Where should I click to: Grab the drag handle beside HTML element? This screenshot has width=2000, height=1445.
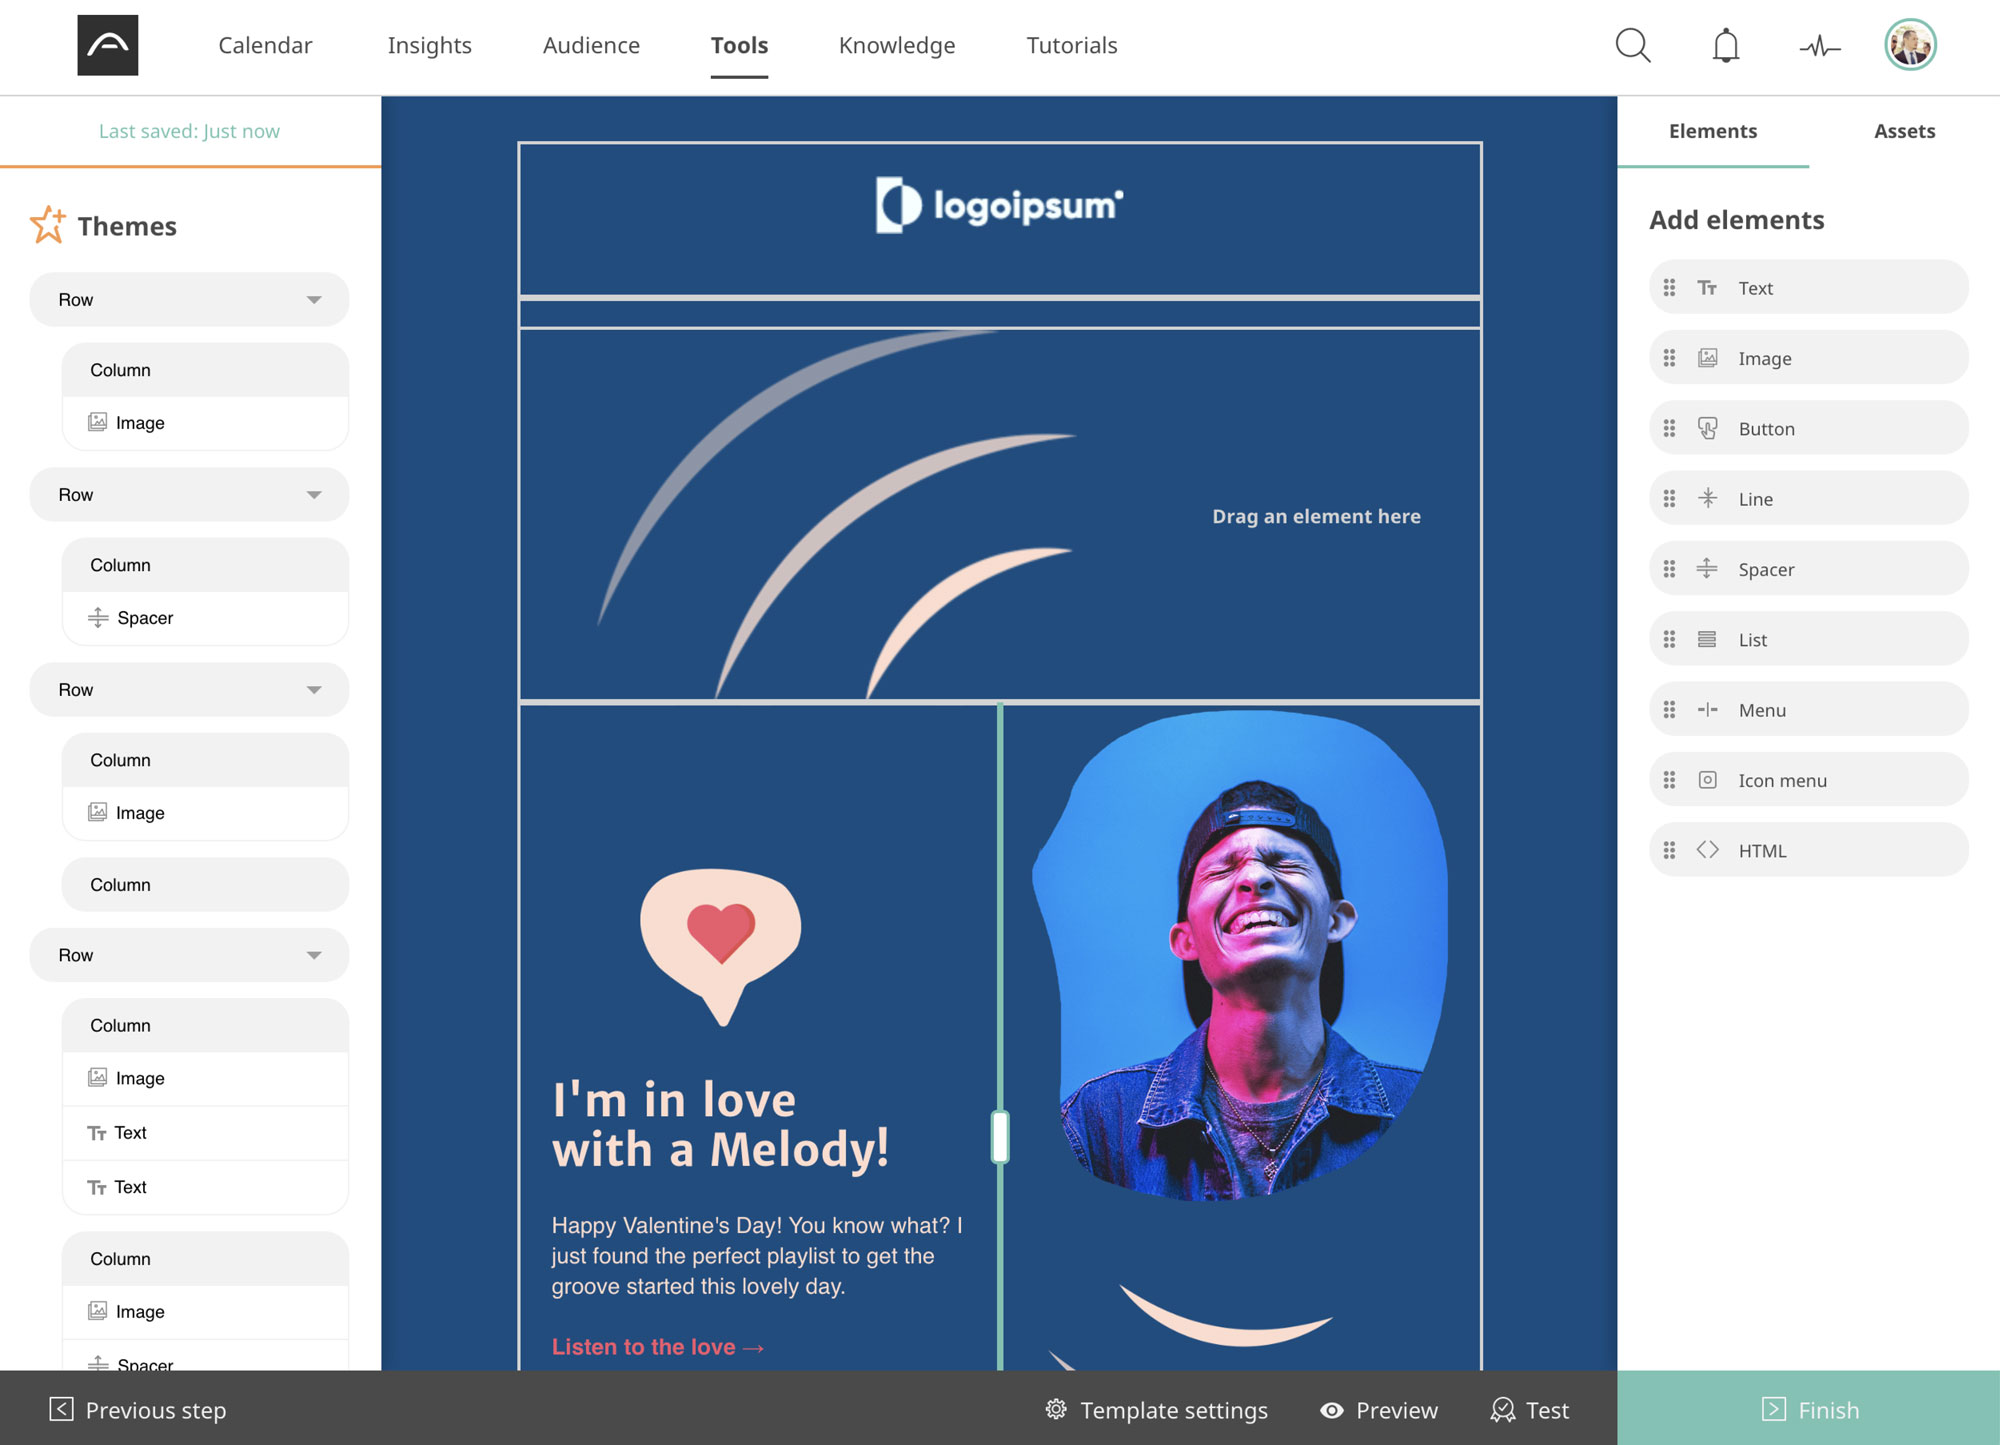[x=1669, y=850]
